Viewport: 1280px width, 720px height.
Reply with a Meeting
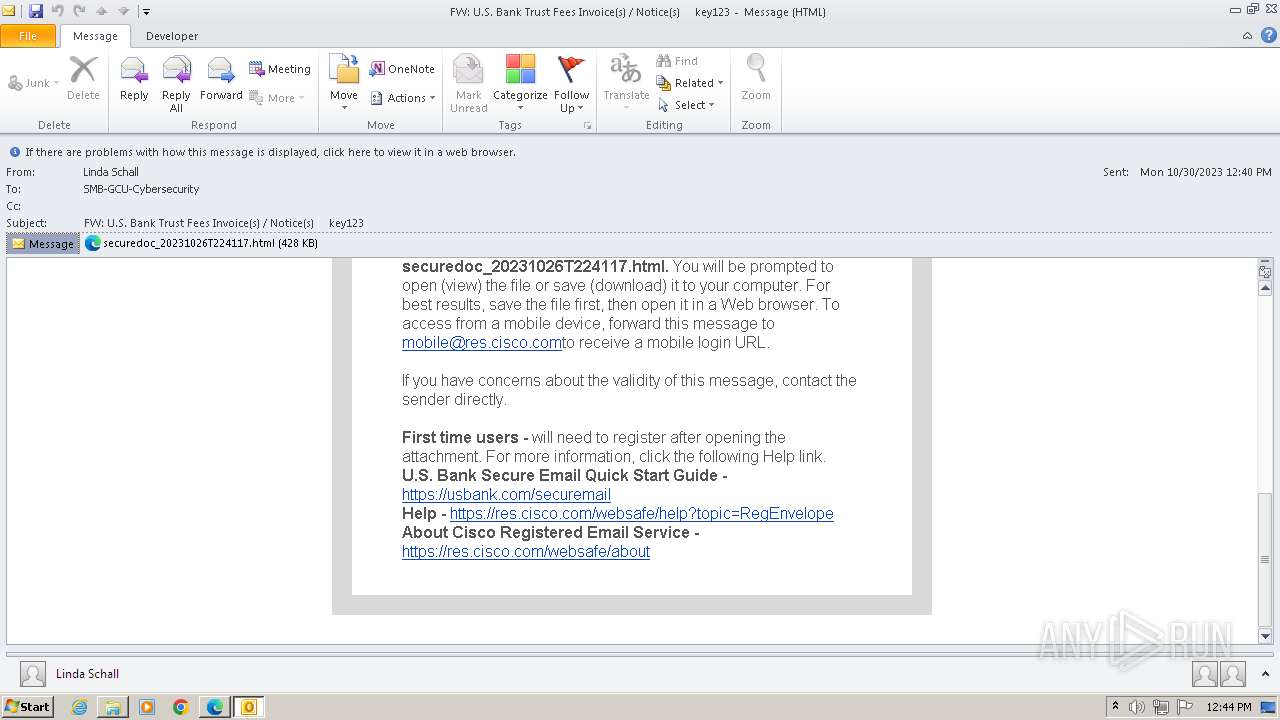pos(280,69)
